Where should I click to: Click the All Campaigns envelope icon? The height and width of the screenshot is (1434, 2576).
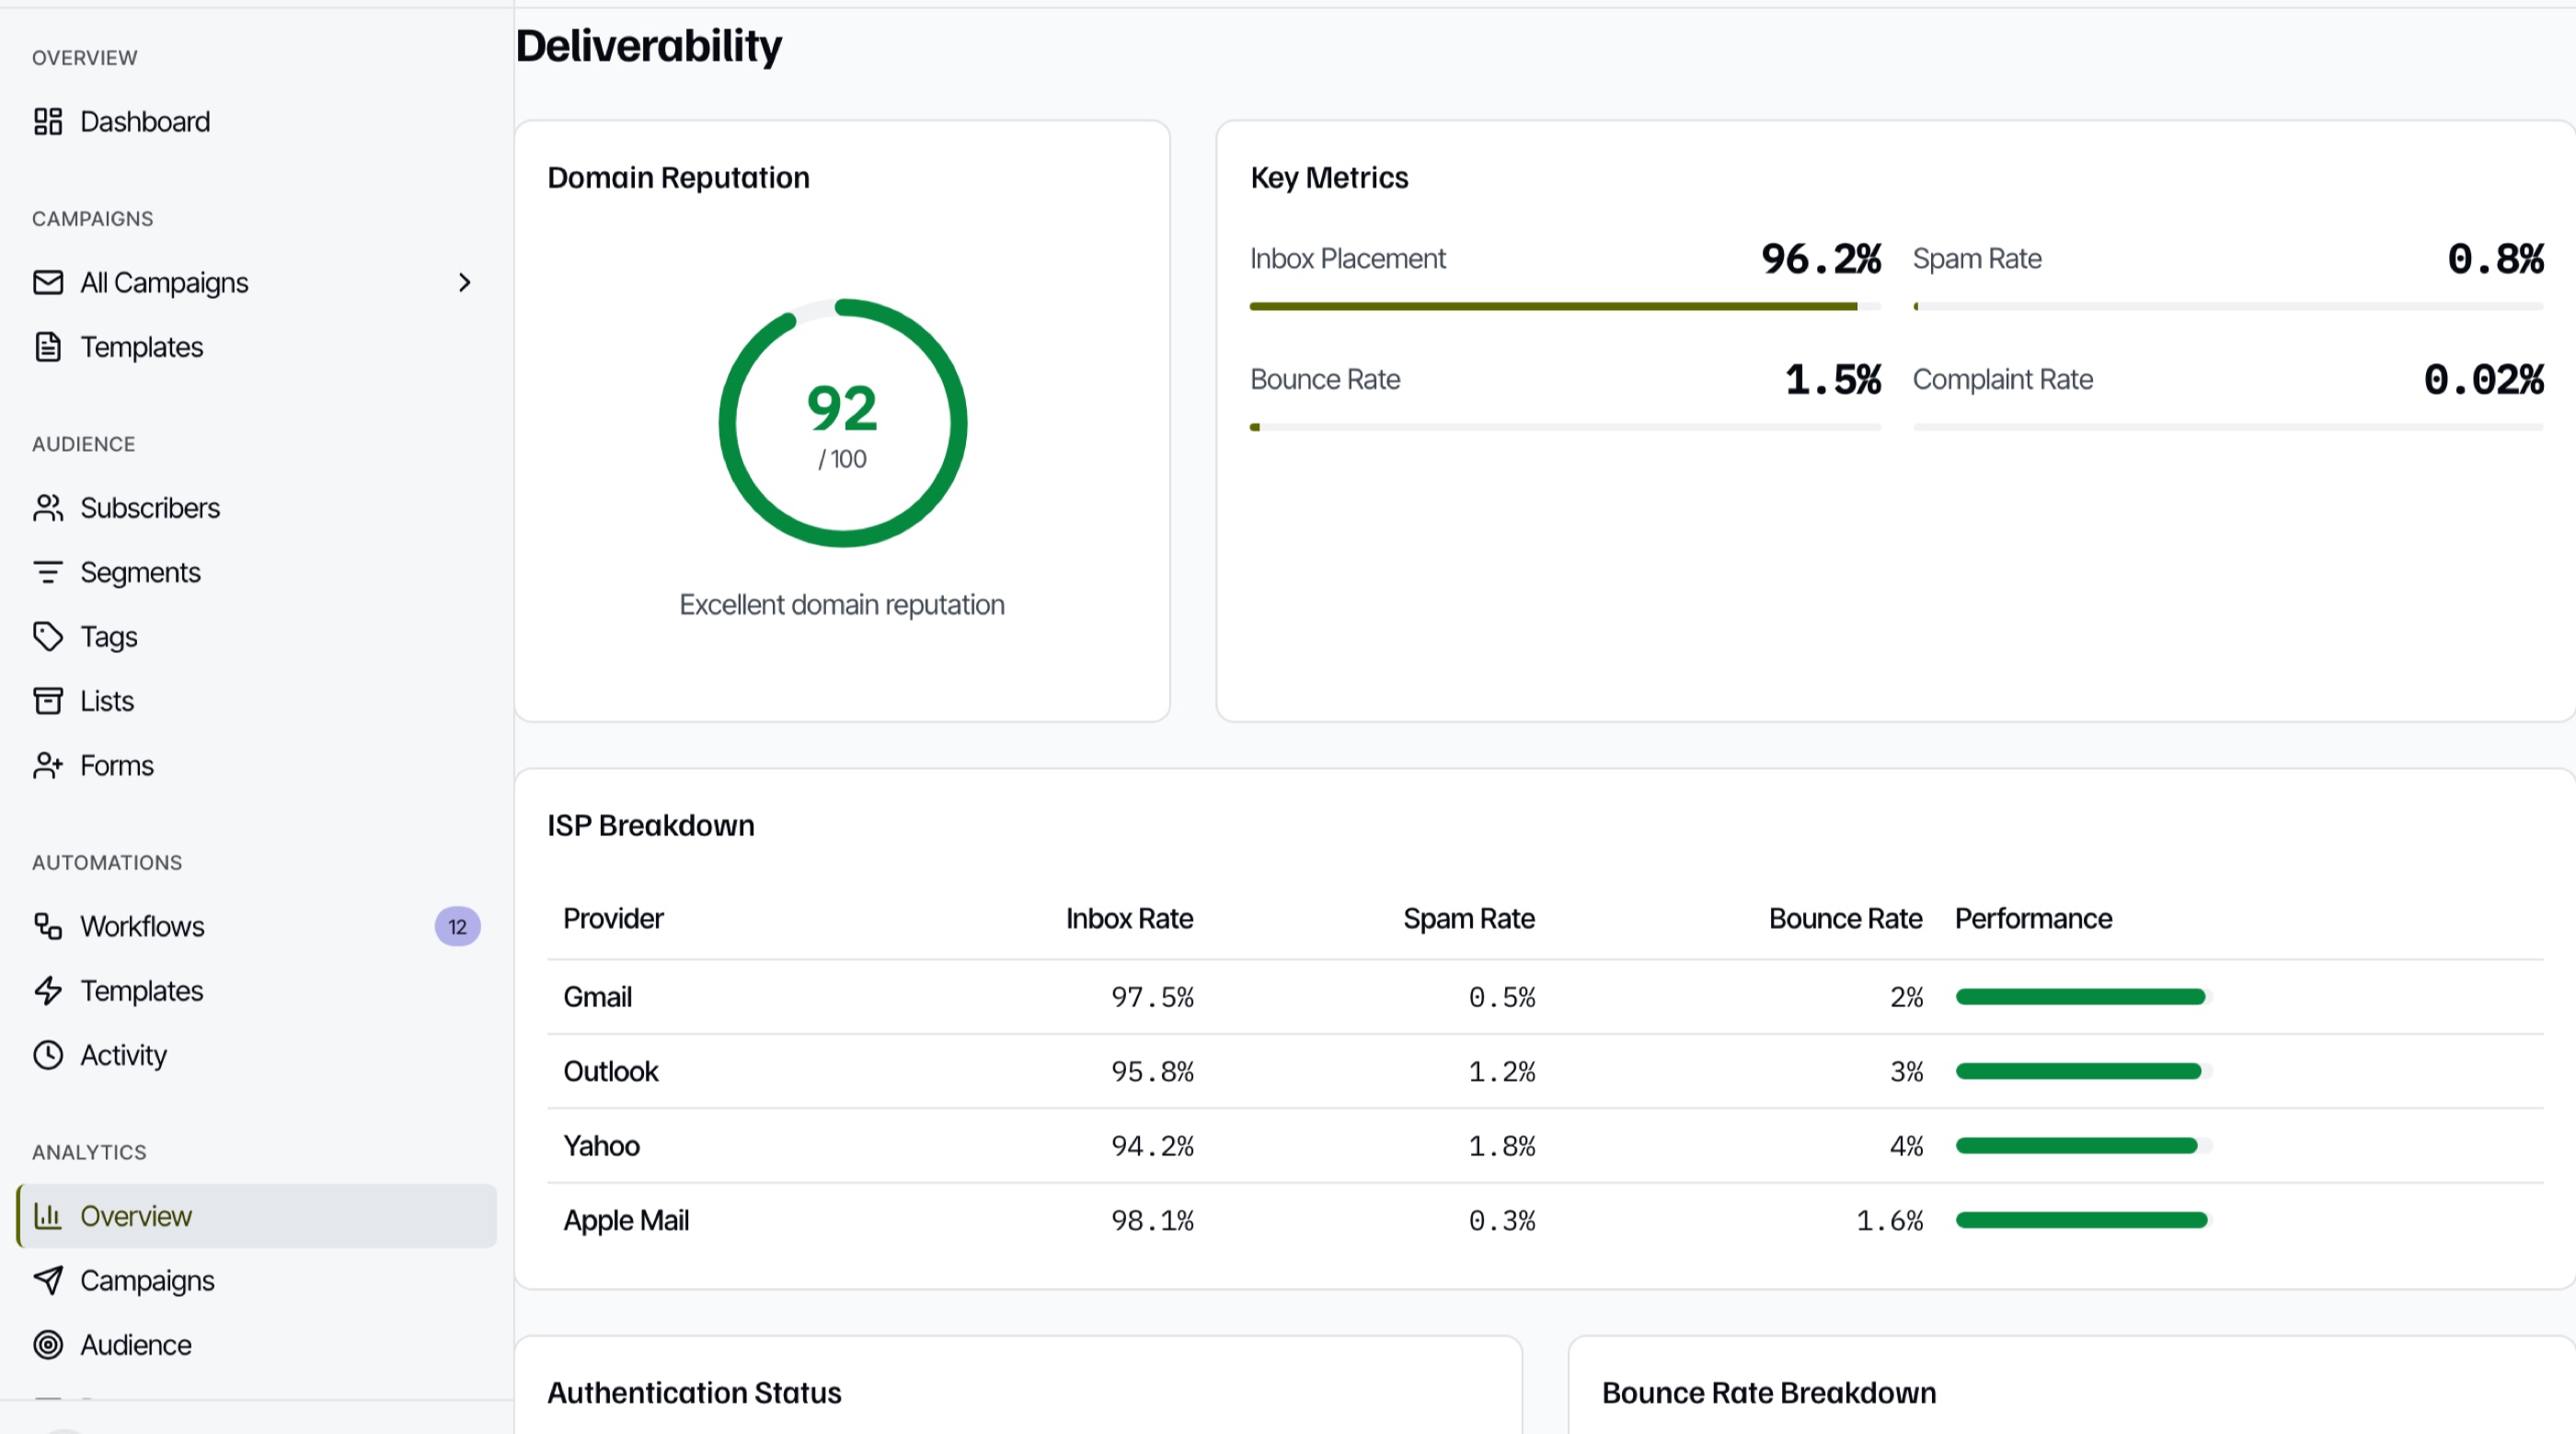pos(48,283)
